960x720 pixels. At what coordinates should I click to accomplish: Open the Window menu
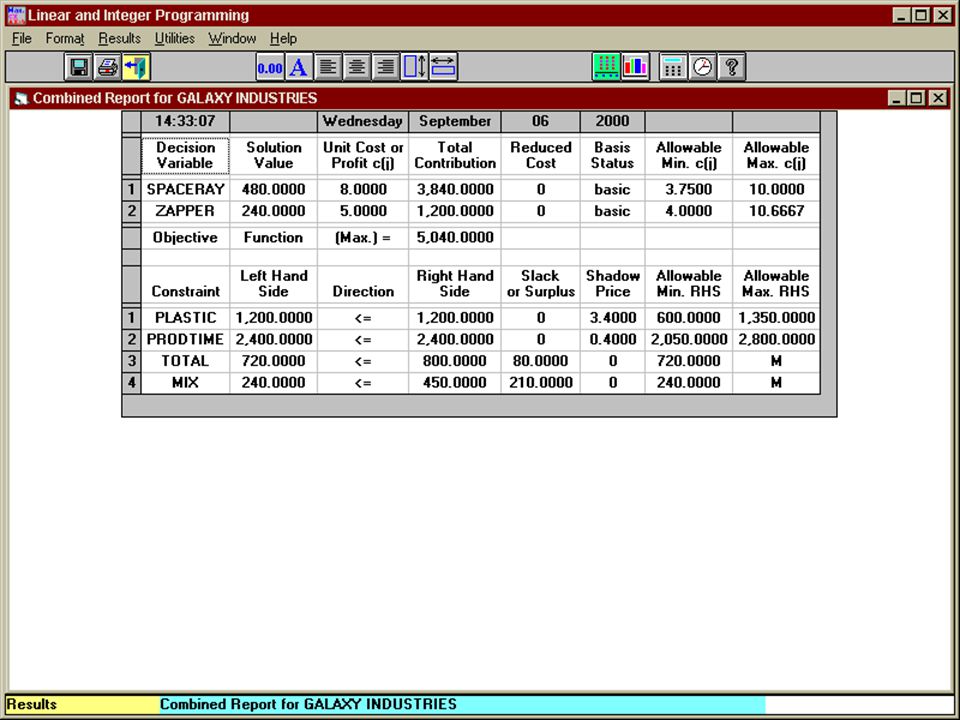point(232,39)
